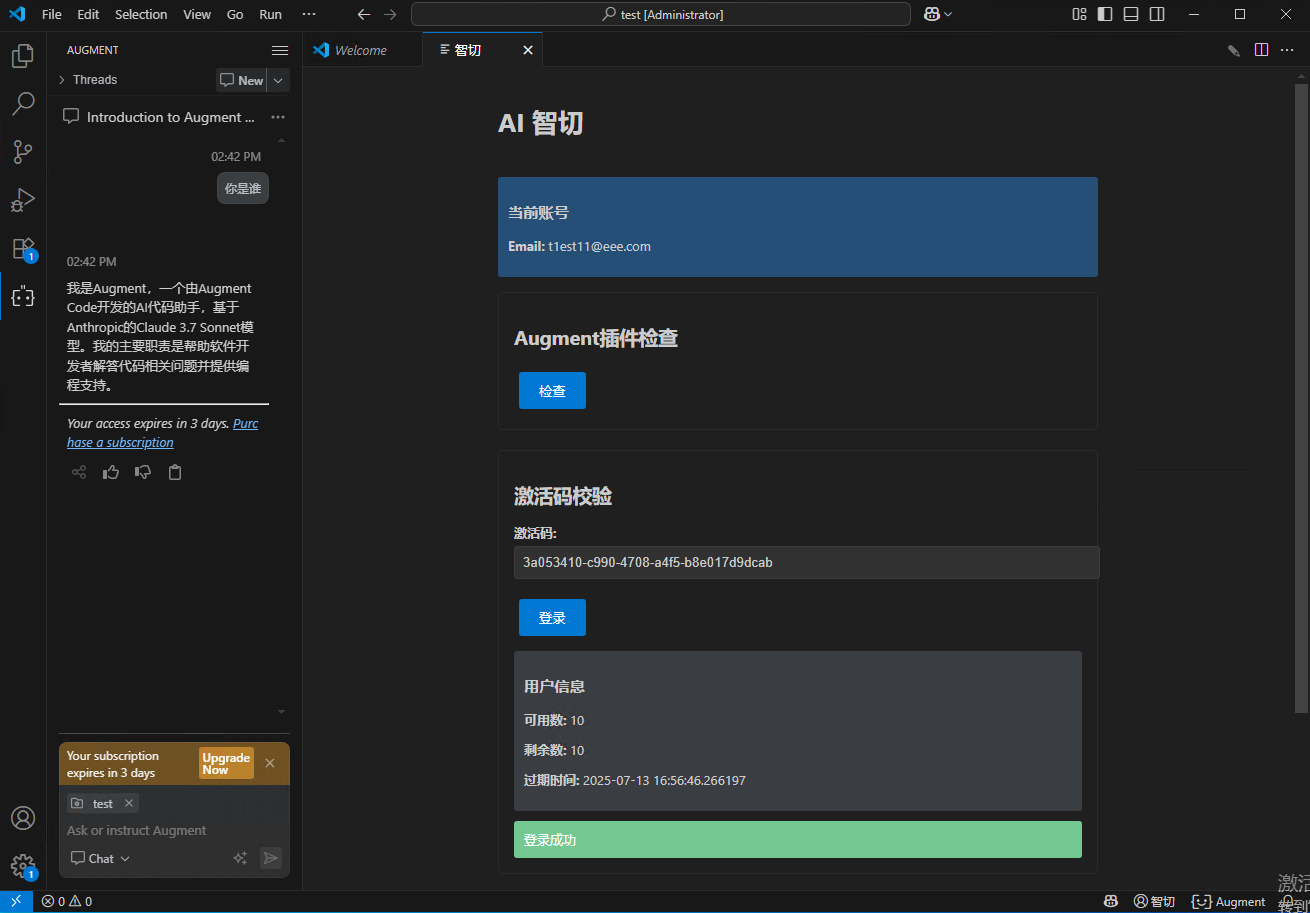Click the 检查 button
This screenshot has height=913, width=1310.
(552, 391)
